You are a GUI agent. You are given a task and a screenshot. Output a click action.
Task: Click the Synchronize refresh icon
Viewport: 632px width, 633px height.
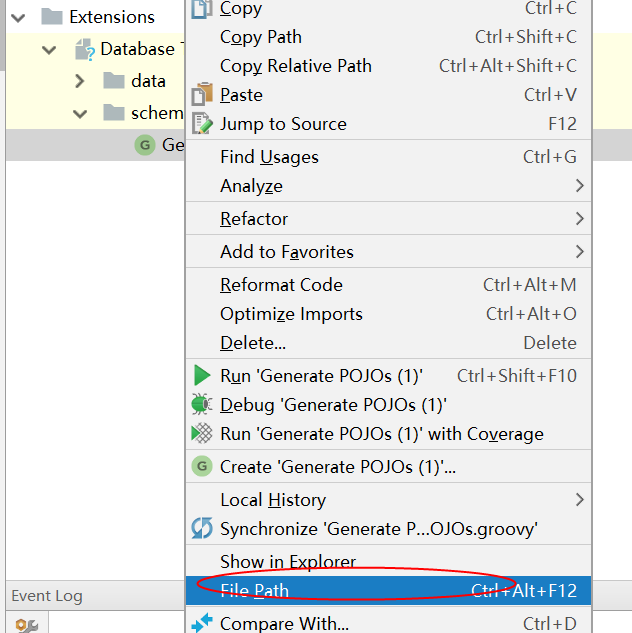pyautogui.click(x=202, y=529)
